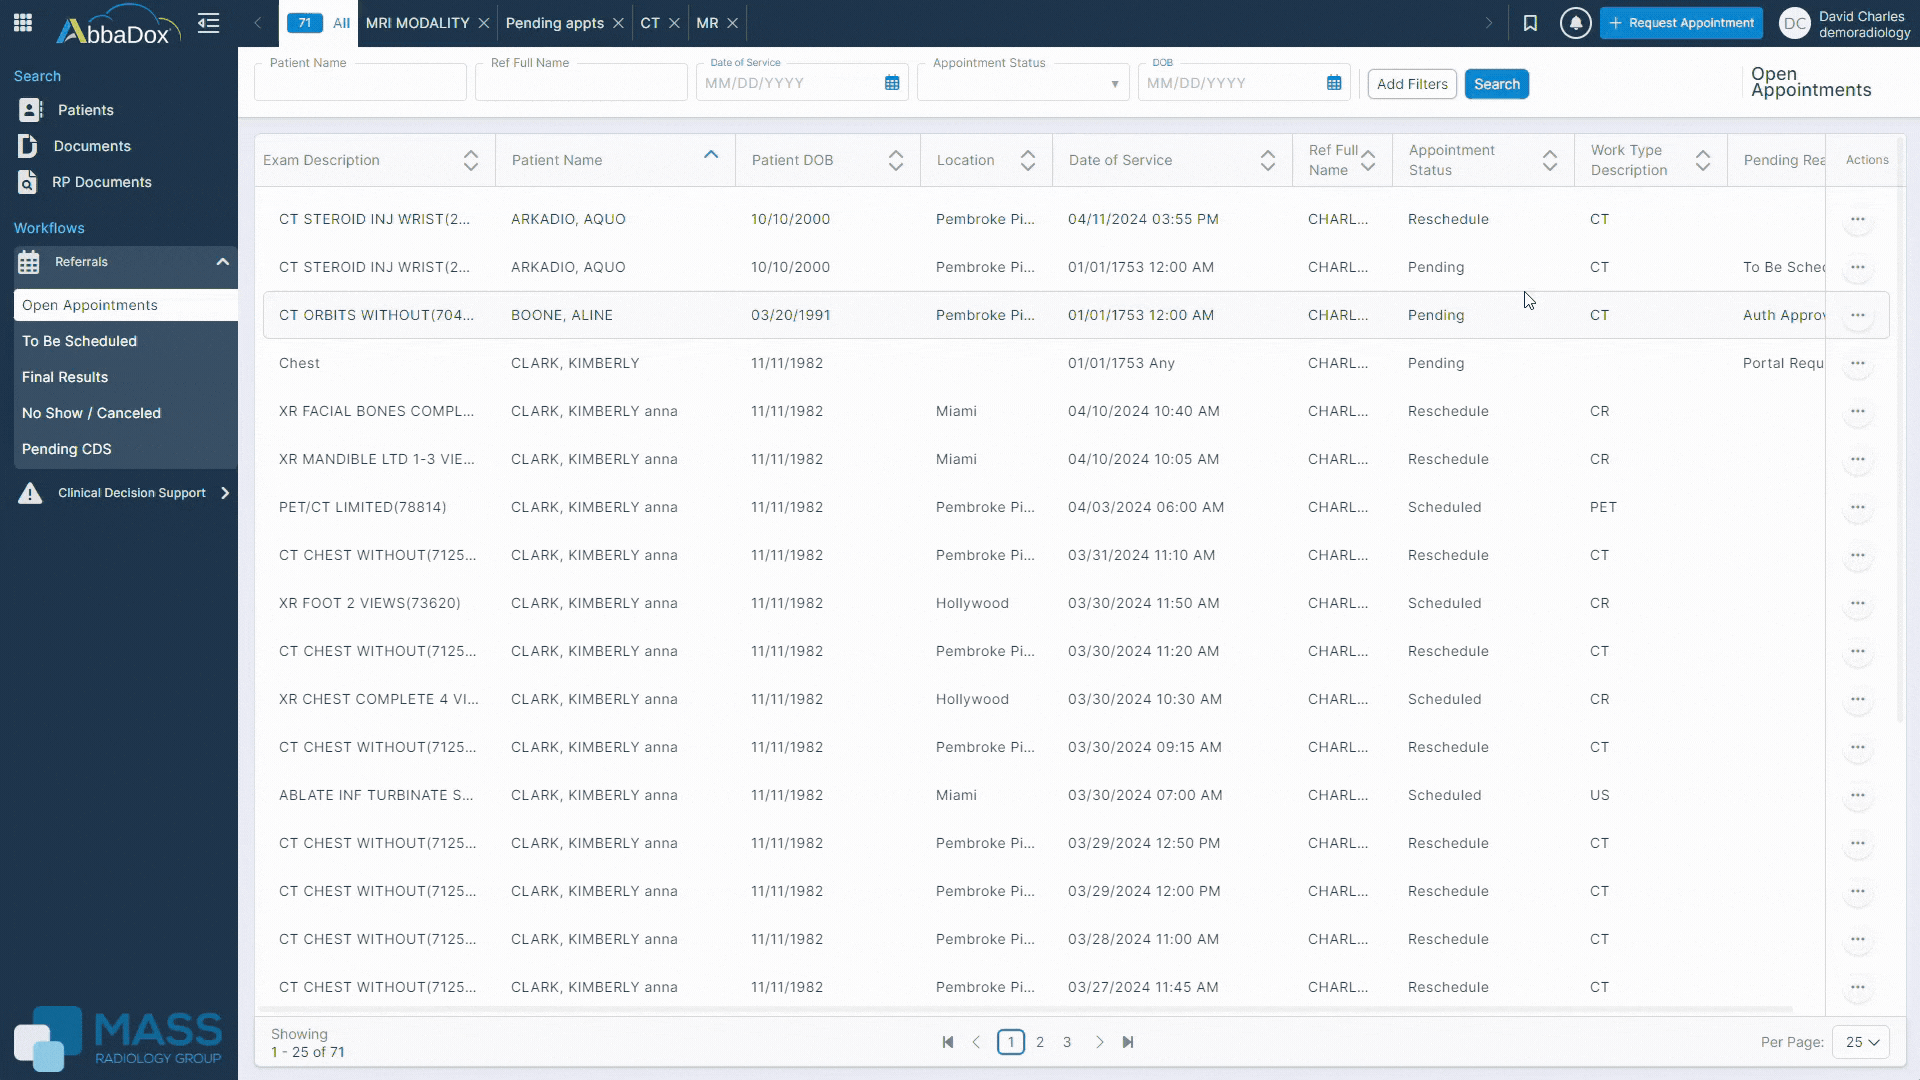
Task: Open the DOB calendar picker
Action: tap(1335, 83)
